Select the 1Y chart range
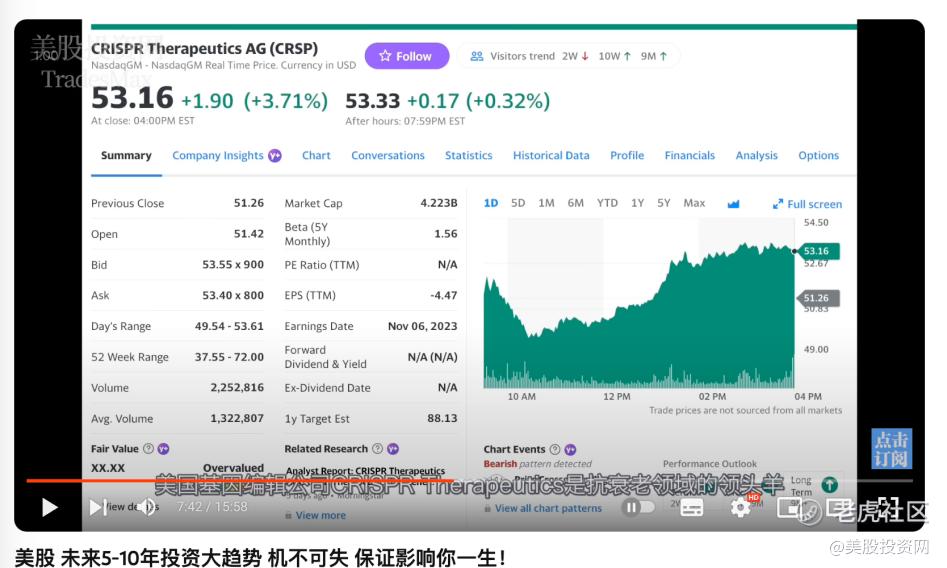The image size is (947, 568). 637,203
